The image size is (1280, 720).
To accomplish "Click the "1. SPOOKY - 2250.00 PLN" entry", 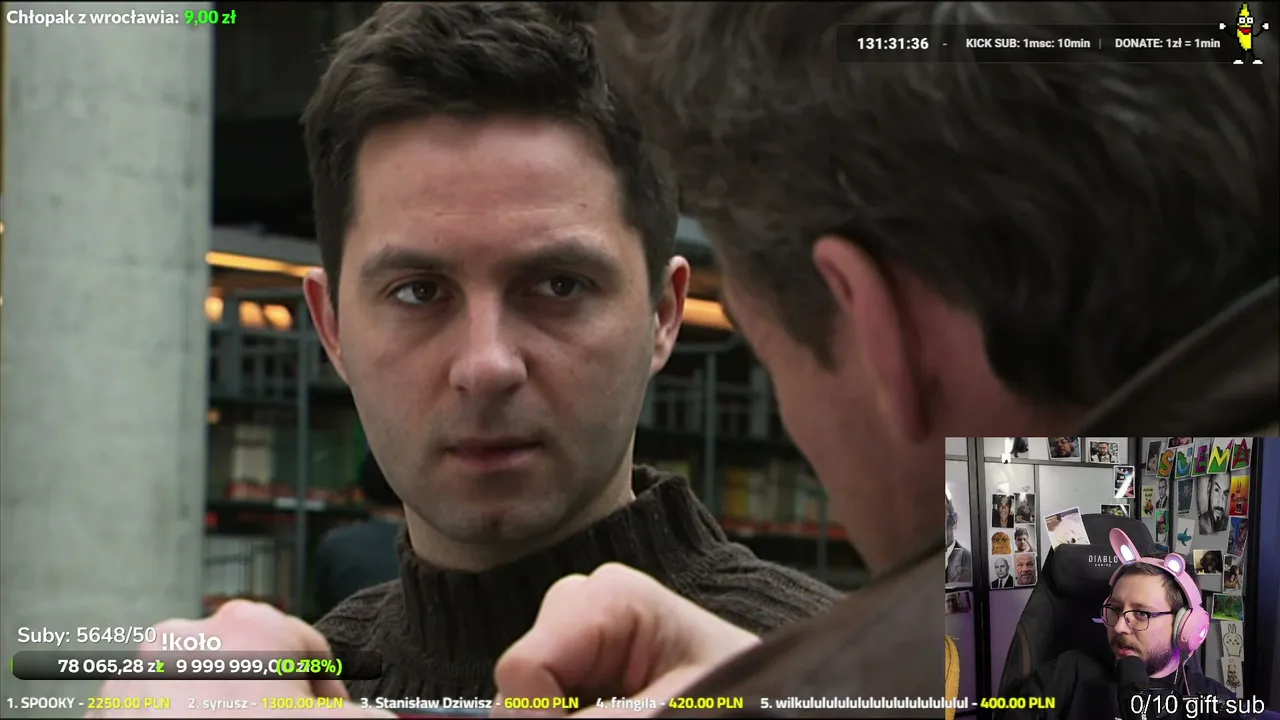I will click(x=88, y=703).
